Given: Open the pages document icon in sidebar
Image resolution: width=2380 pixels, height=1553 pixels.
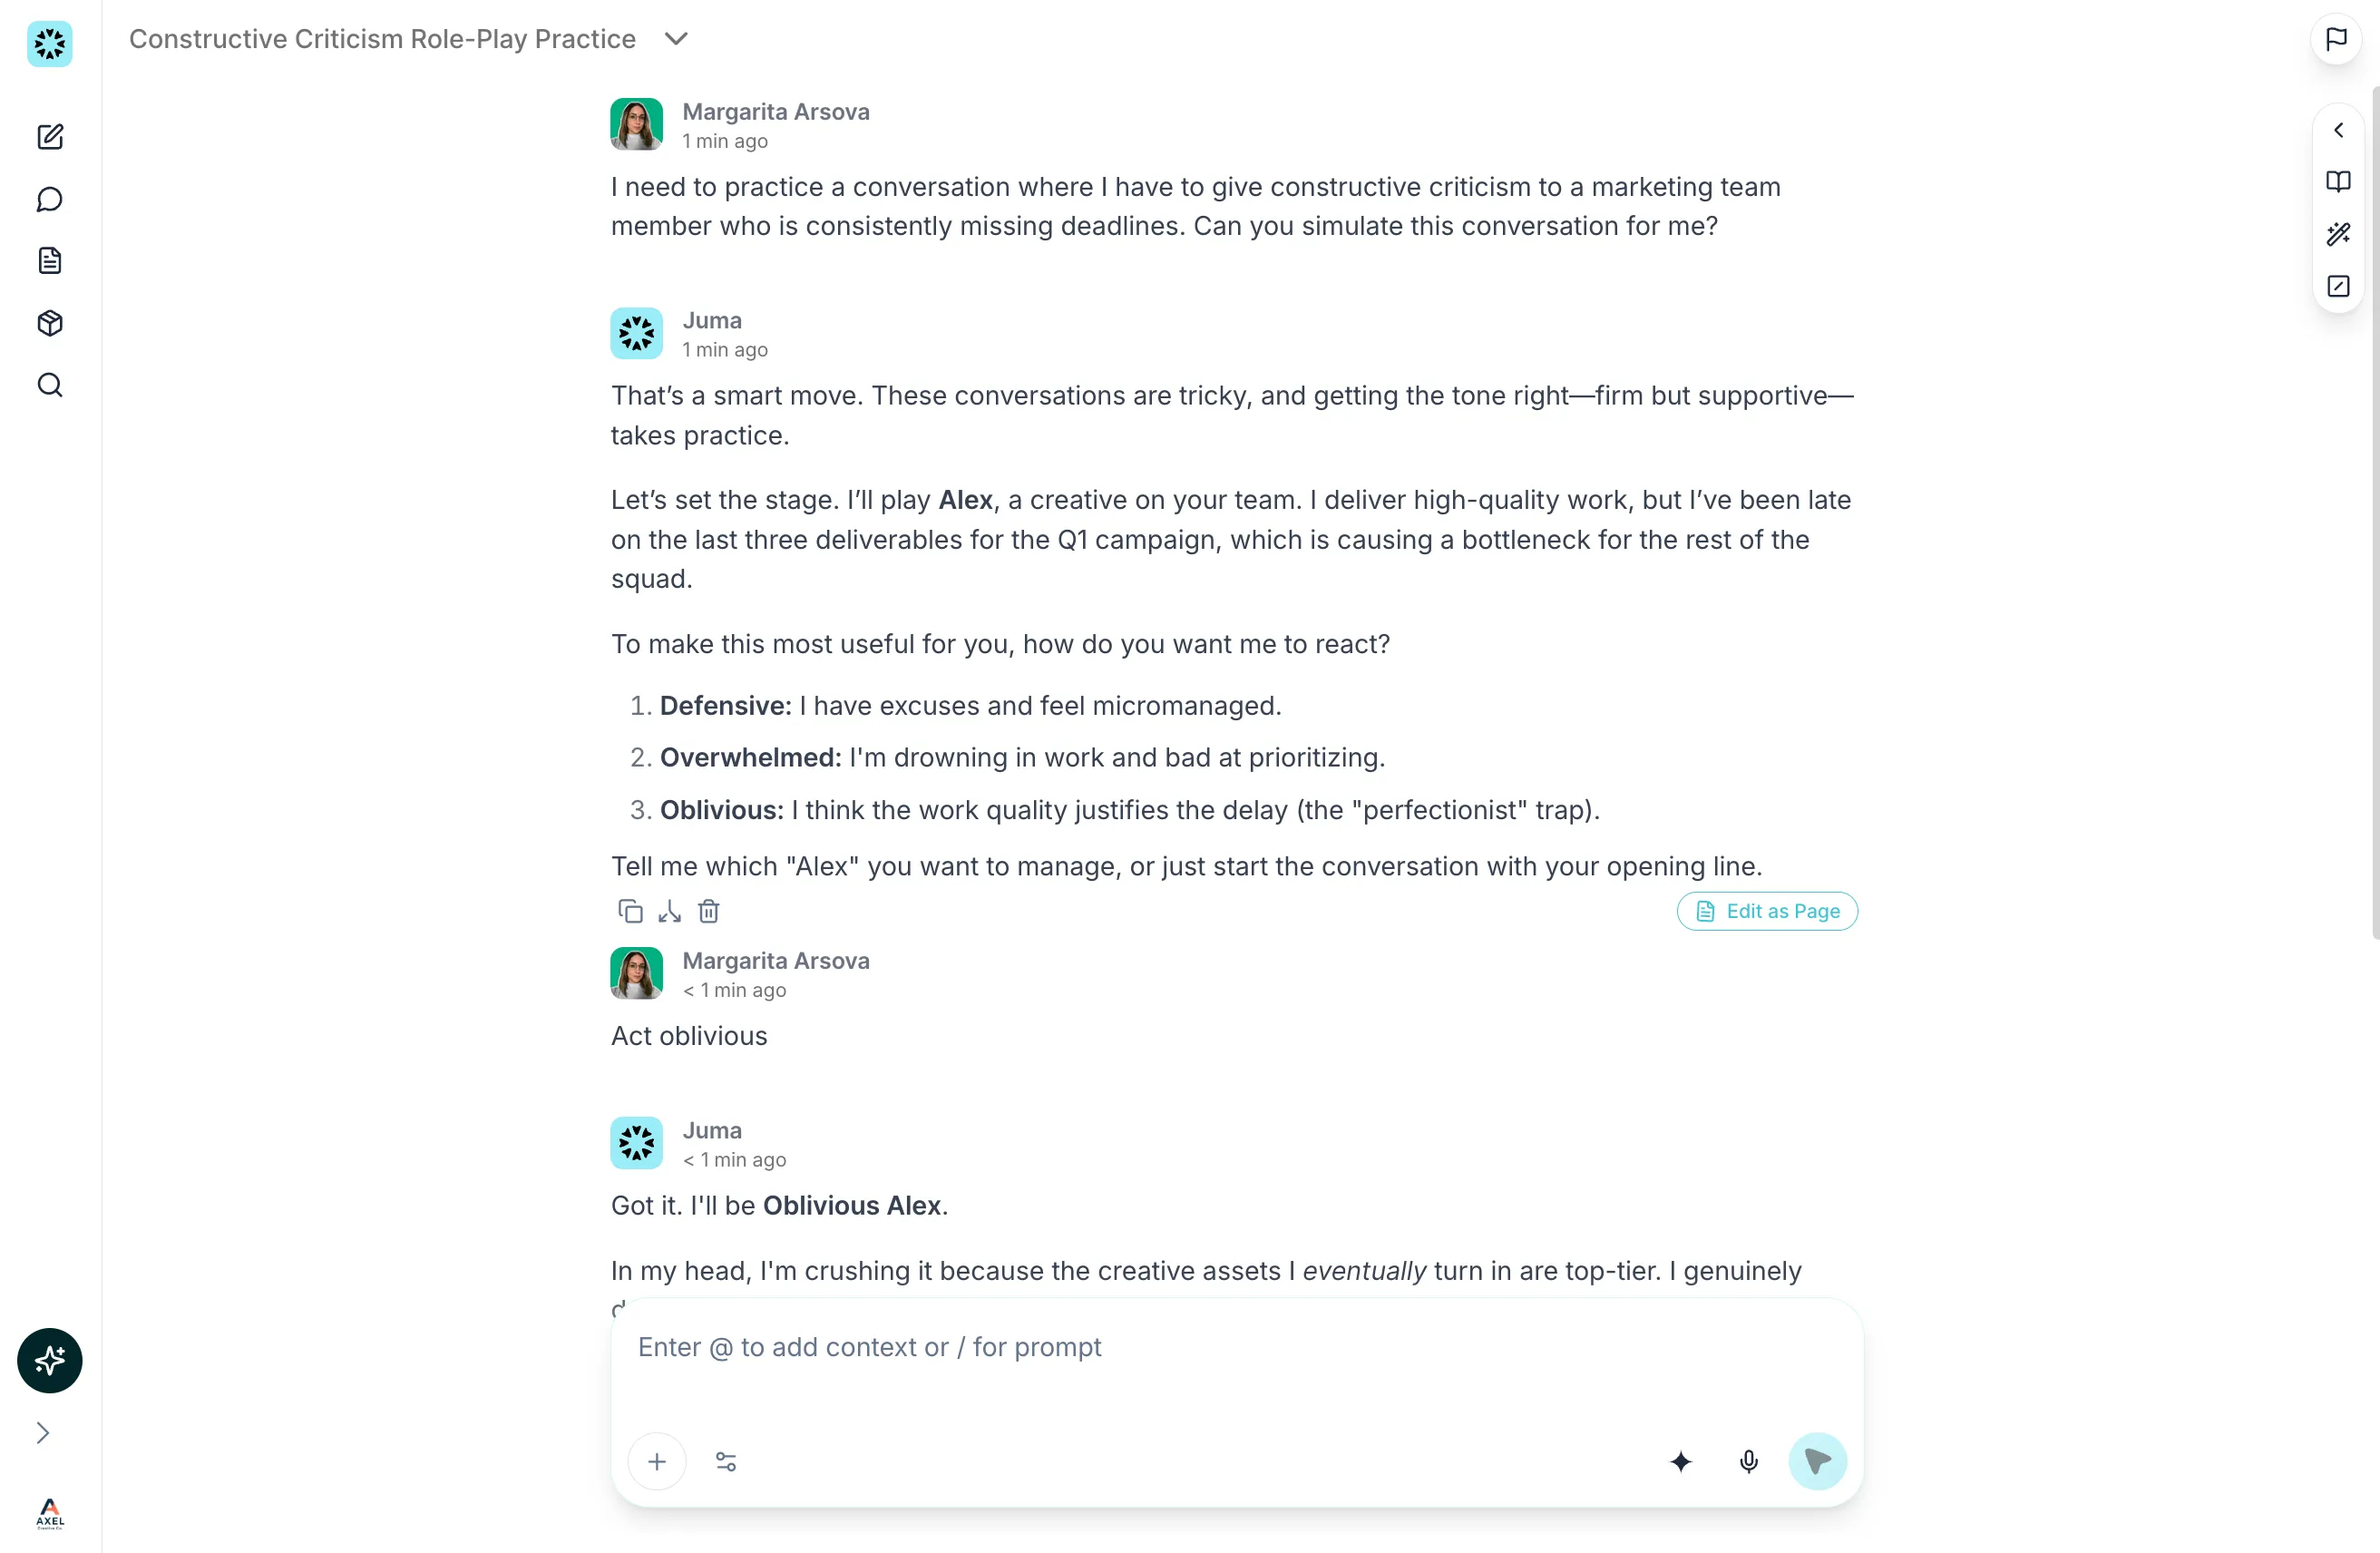Looking at the screenshot, I should click(50, 261).
